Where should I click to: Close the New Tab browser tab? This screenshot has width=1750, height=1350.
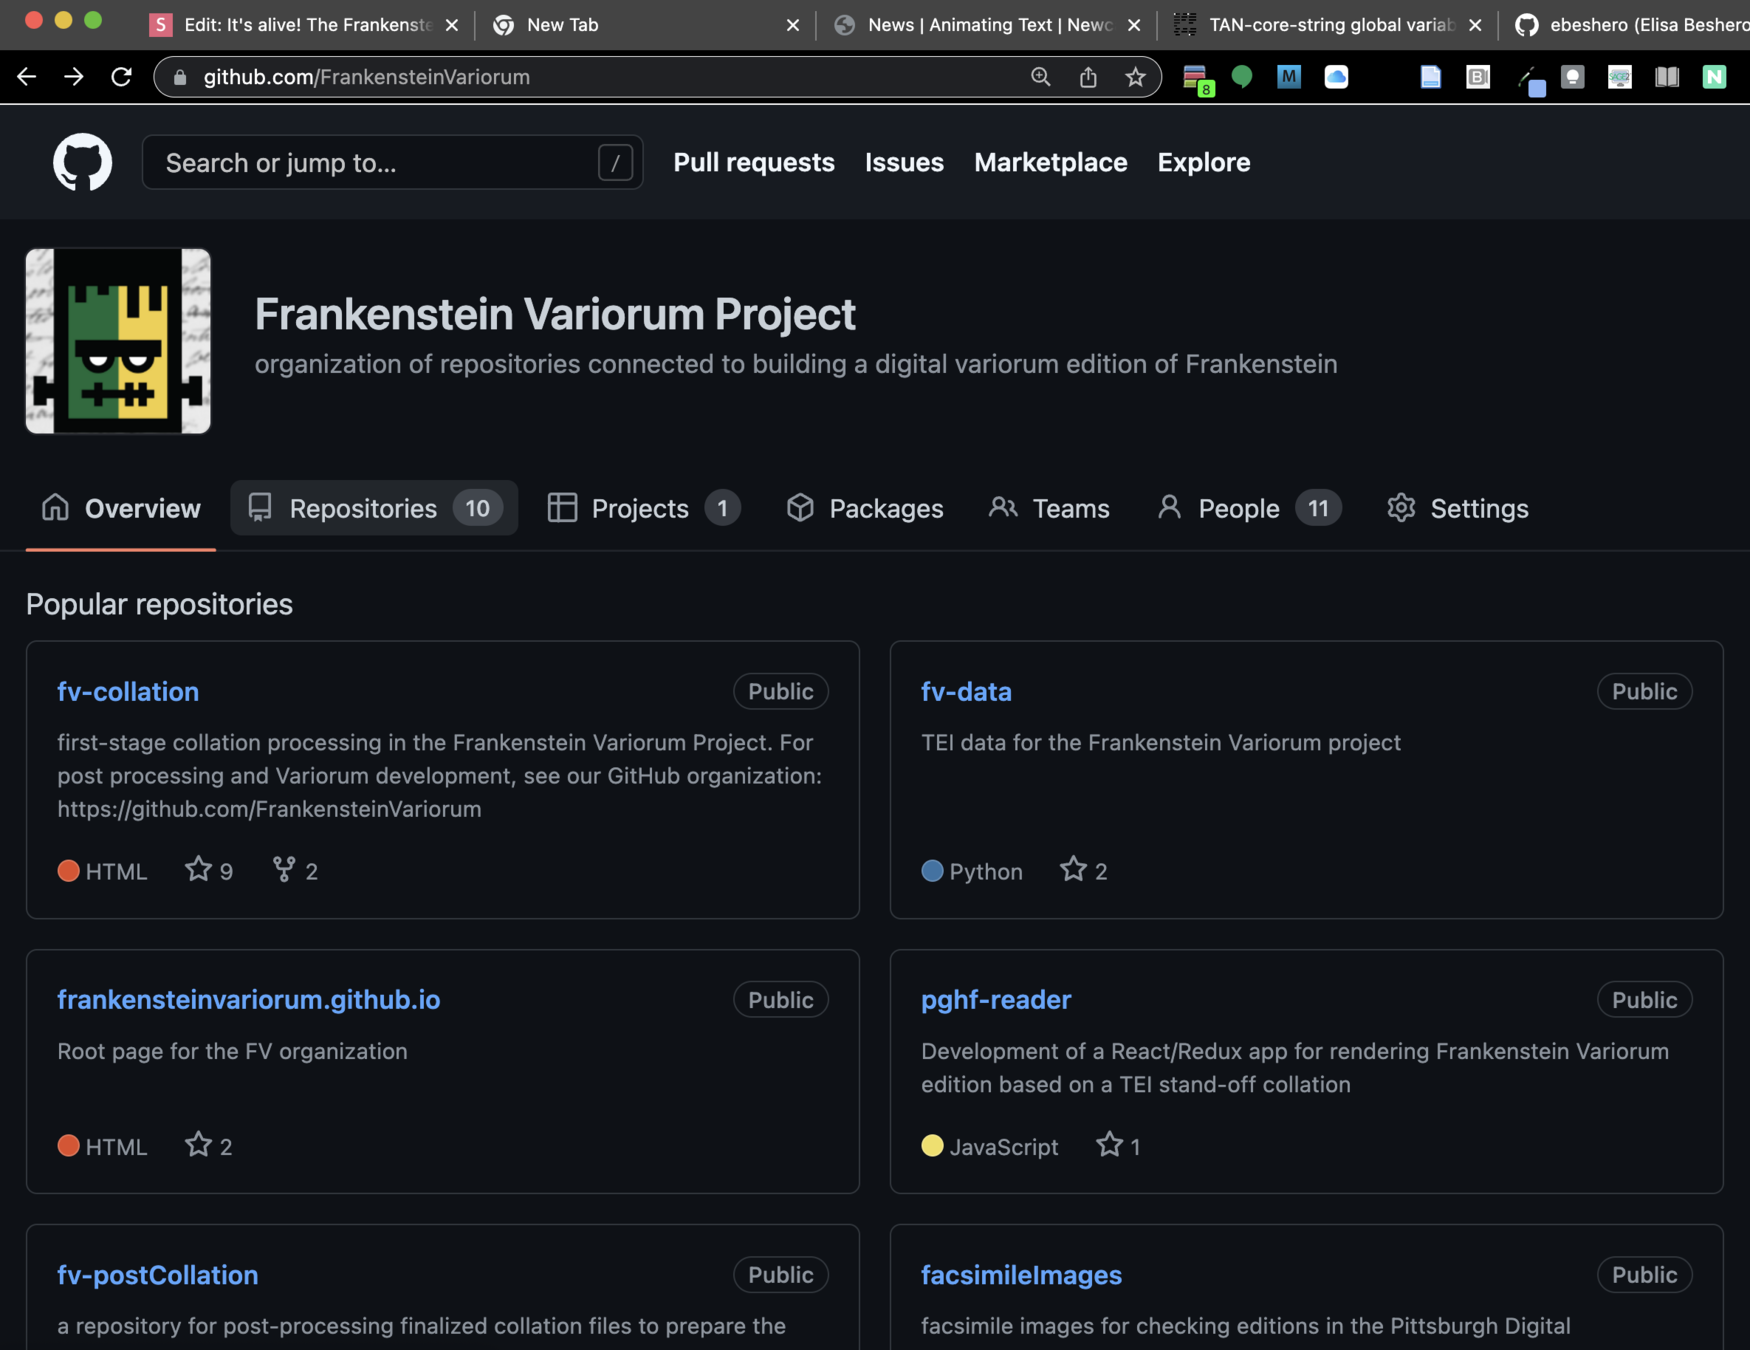click(793, 25)
